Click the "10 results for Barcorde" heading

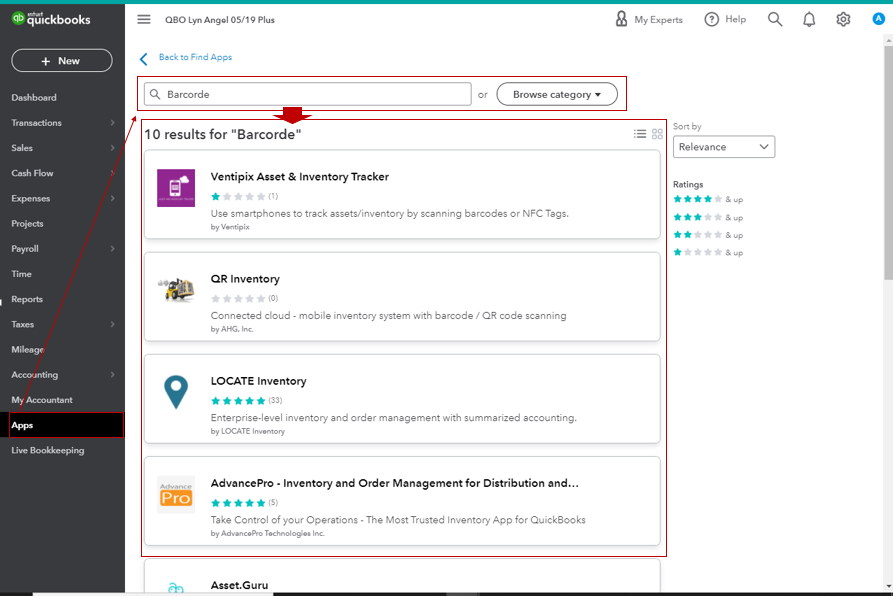pyautogui.click(x=223, y=134)
